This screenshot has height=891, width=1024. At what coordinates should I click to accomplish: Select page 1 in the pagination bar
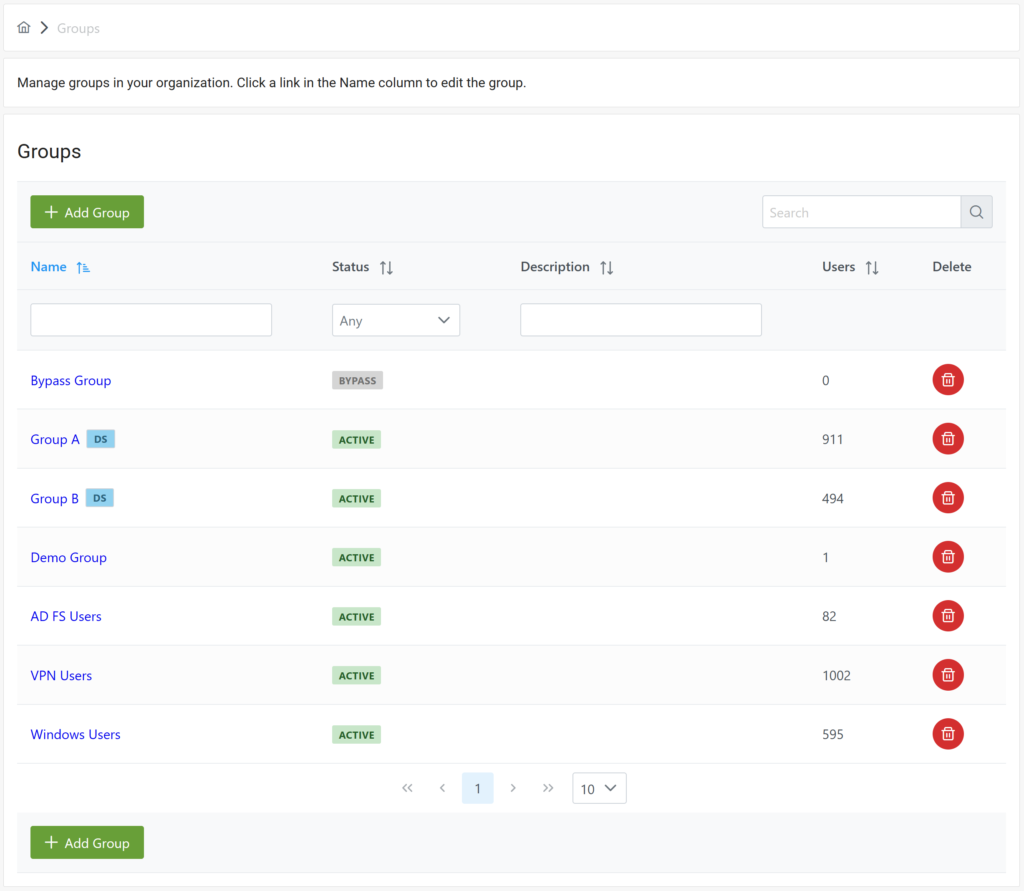point(477,788)
